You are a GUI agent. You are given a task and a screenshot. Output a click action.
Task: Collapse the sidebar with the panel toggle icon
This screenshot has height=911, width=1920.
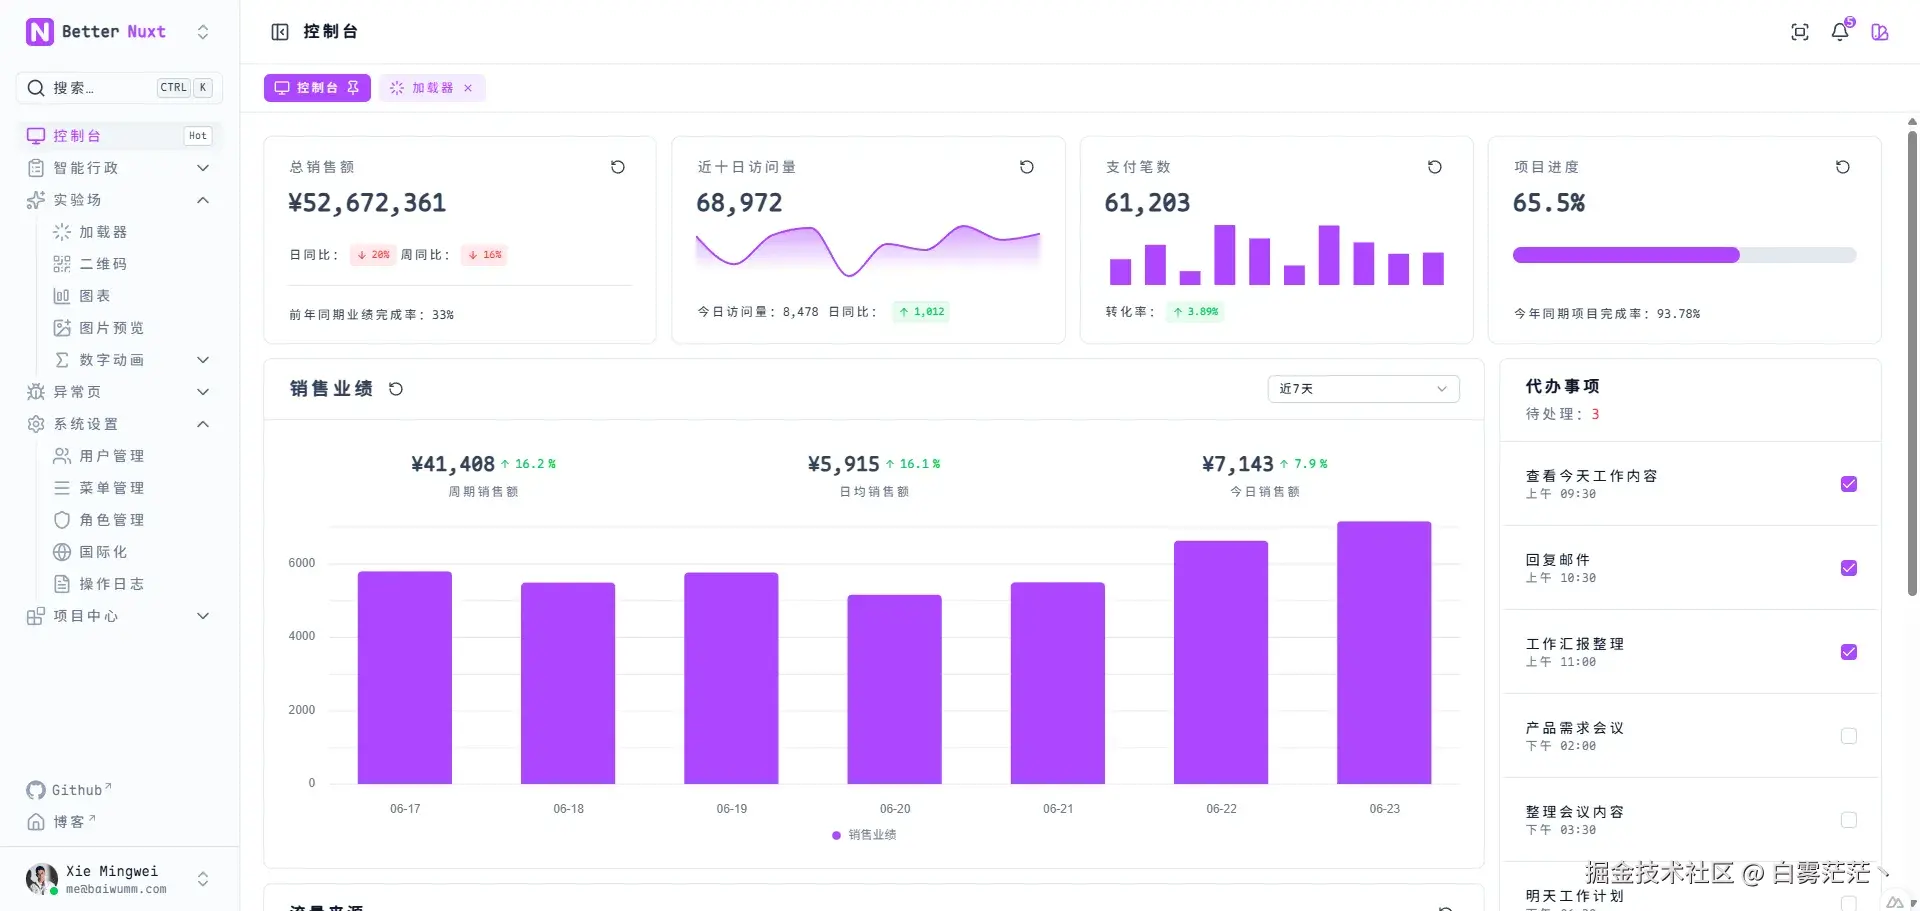click(x=280, y=32)
